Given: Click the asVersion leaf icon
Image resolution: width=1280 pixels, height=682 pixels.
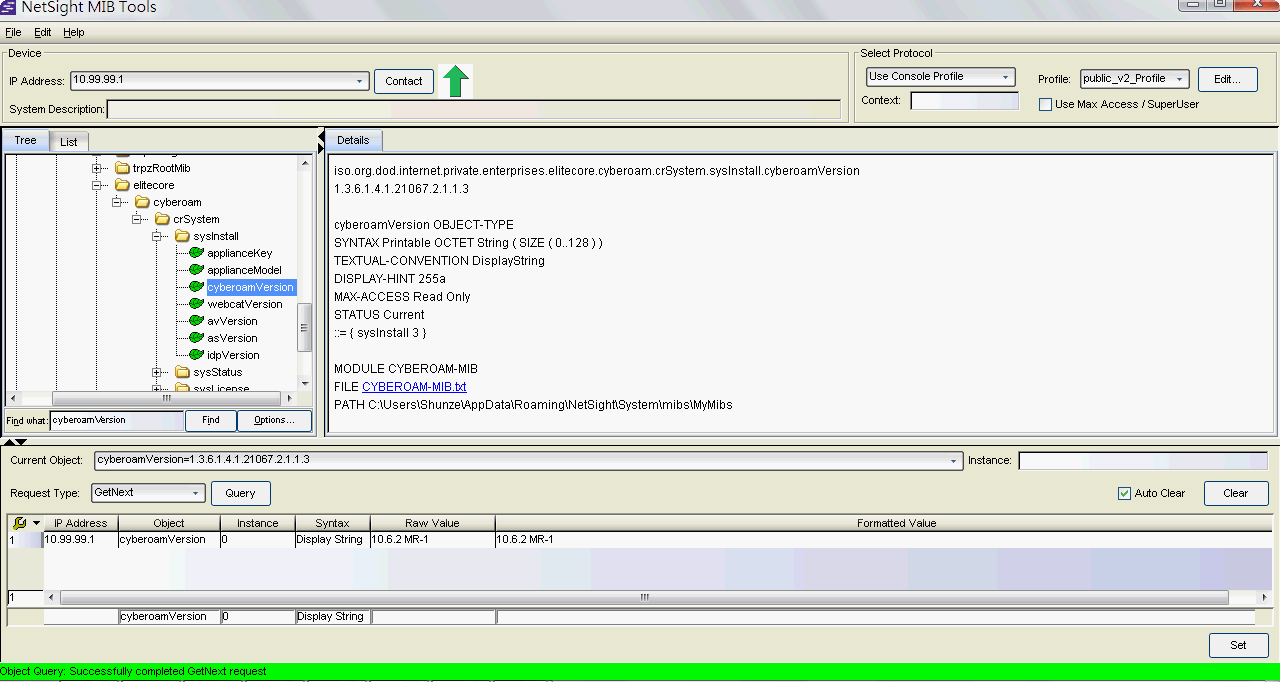Looking at the screenshot, I should point(197,338).
